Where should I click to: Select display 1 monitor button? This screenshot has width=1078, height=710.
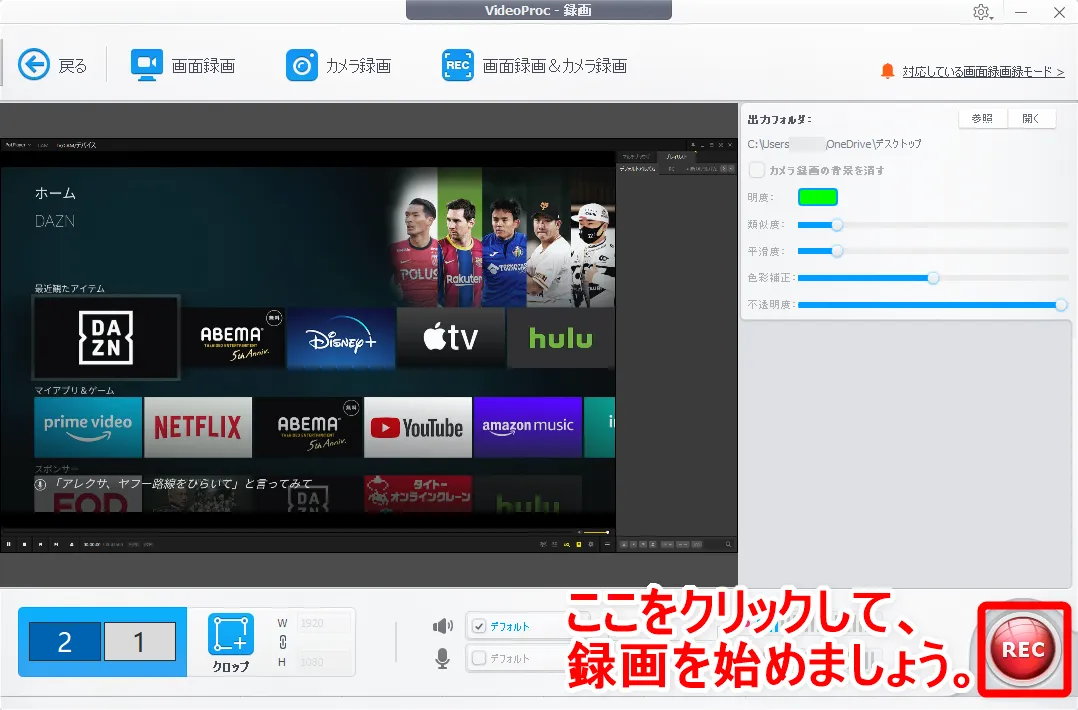pos(140,641)
